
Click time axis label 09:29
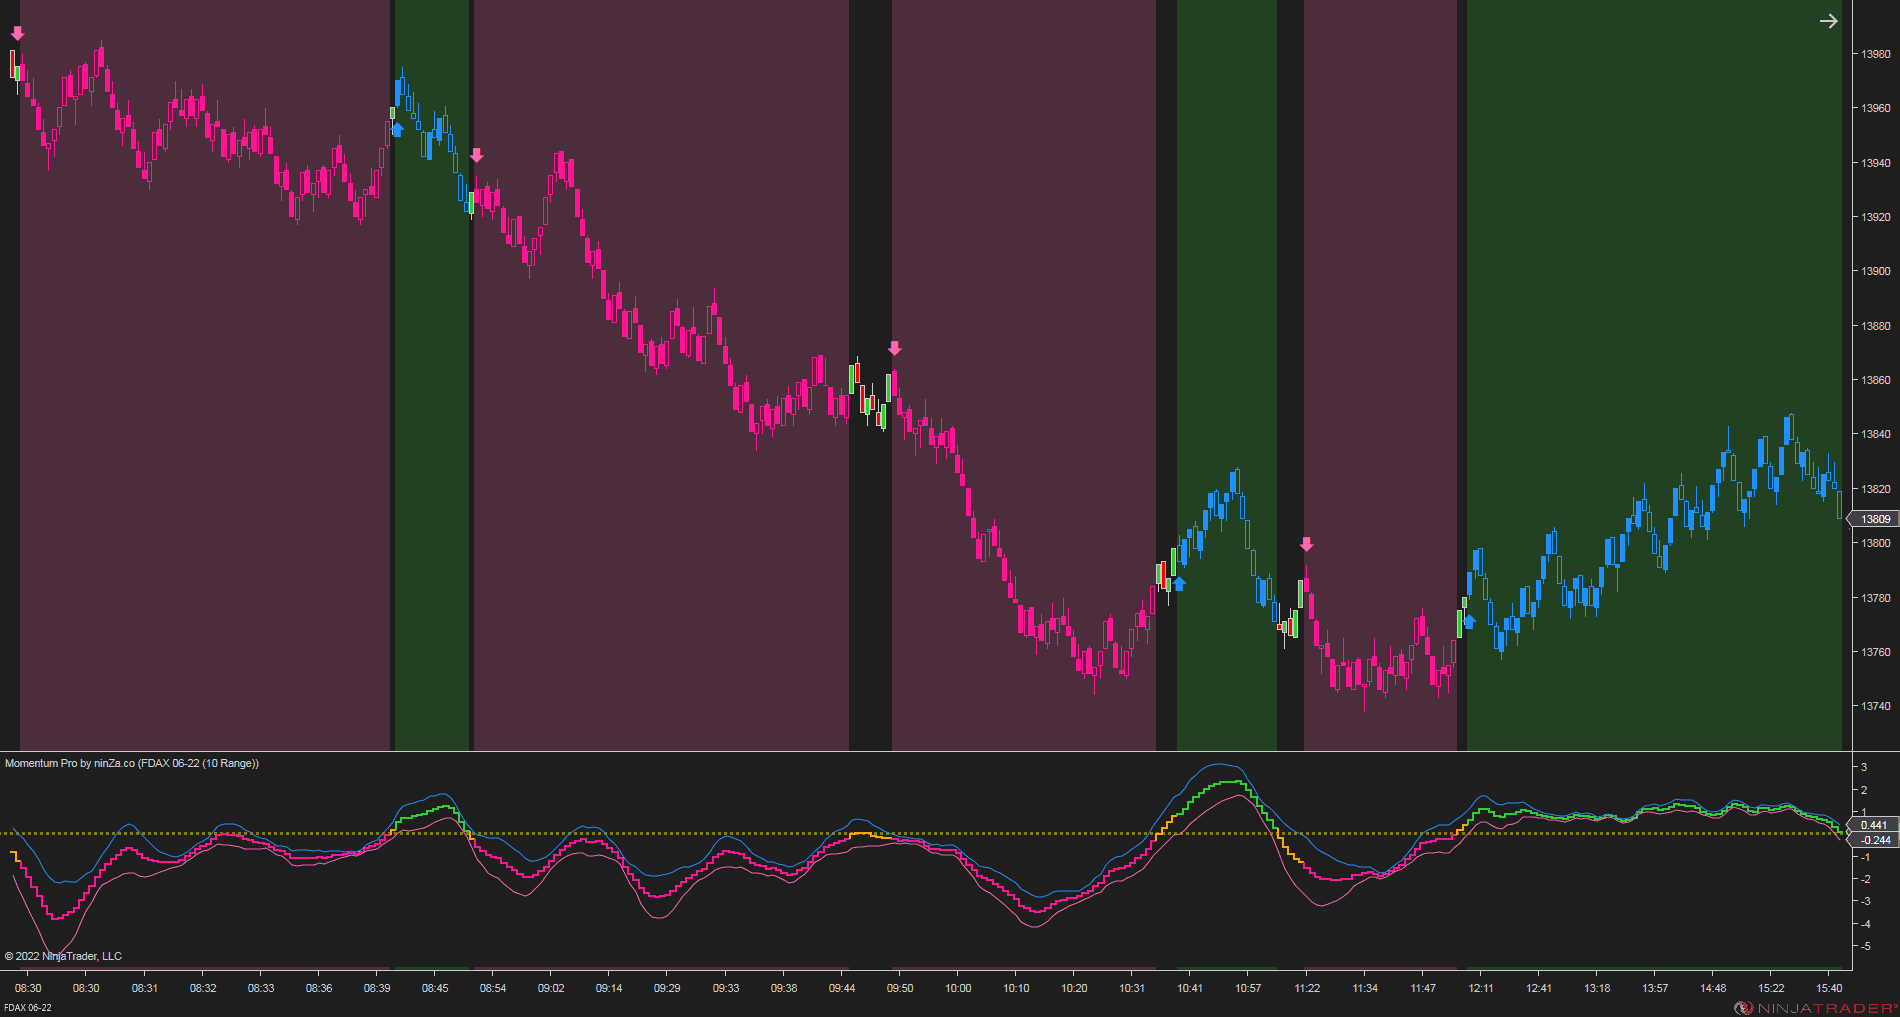point(667,988)
